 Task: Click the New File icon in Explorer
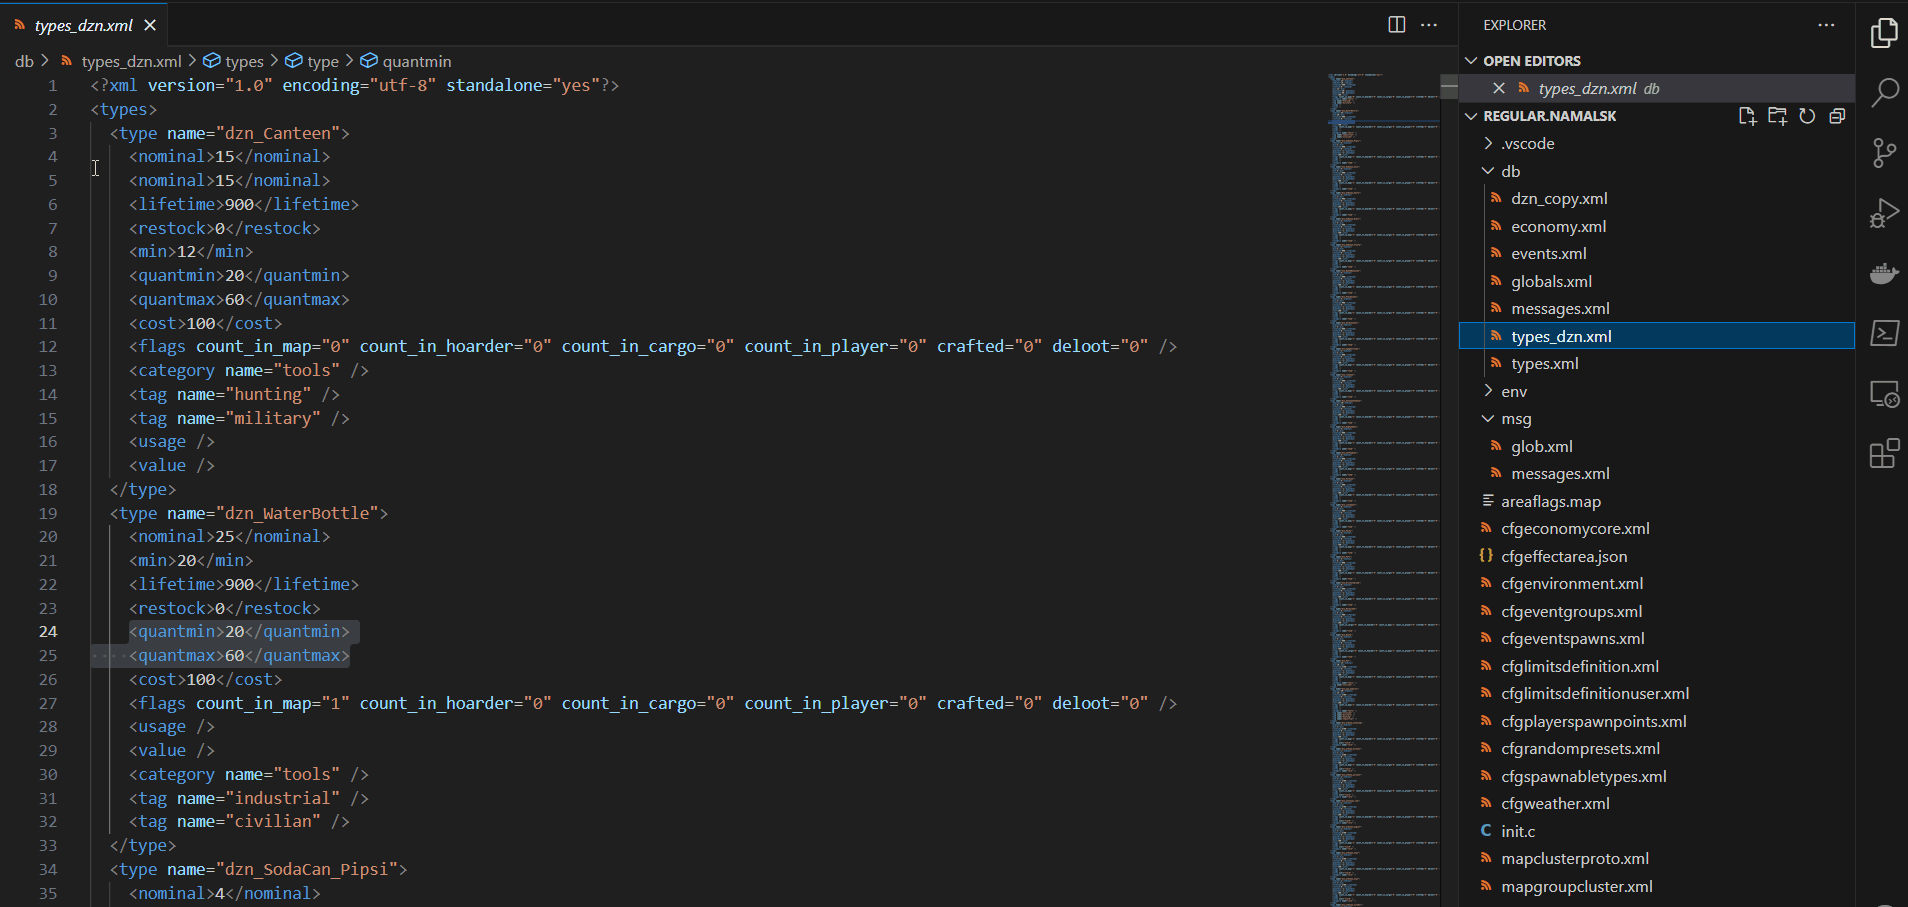(x=1747, y=116)
